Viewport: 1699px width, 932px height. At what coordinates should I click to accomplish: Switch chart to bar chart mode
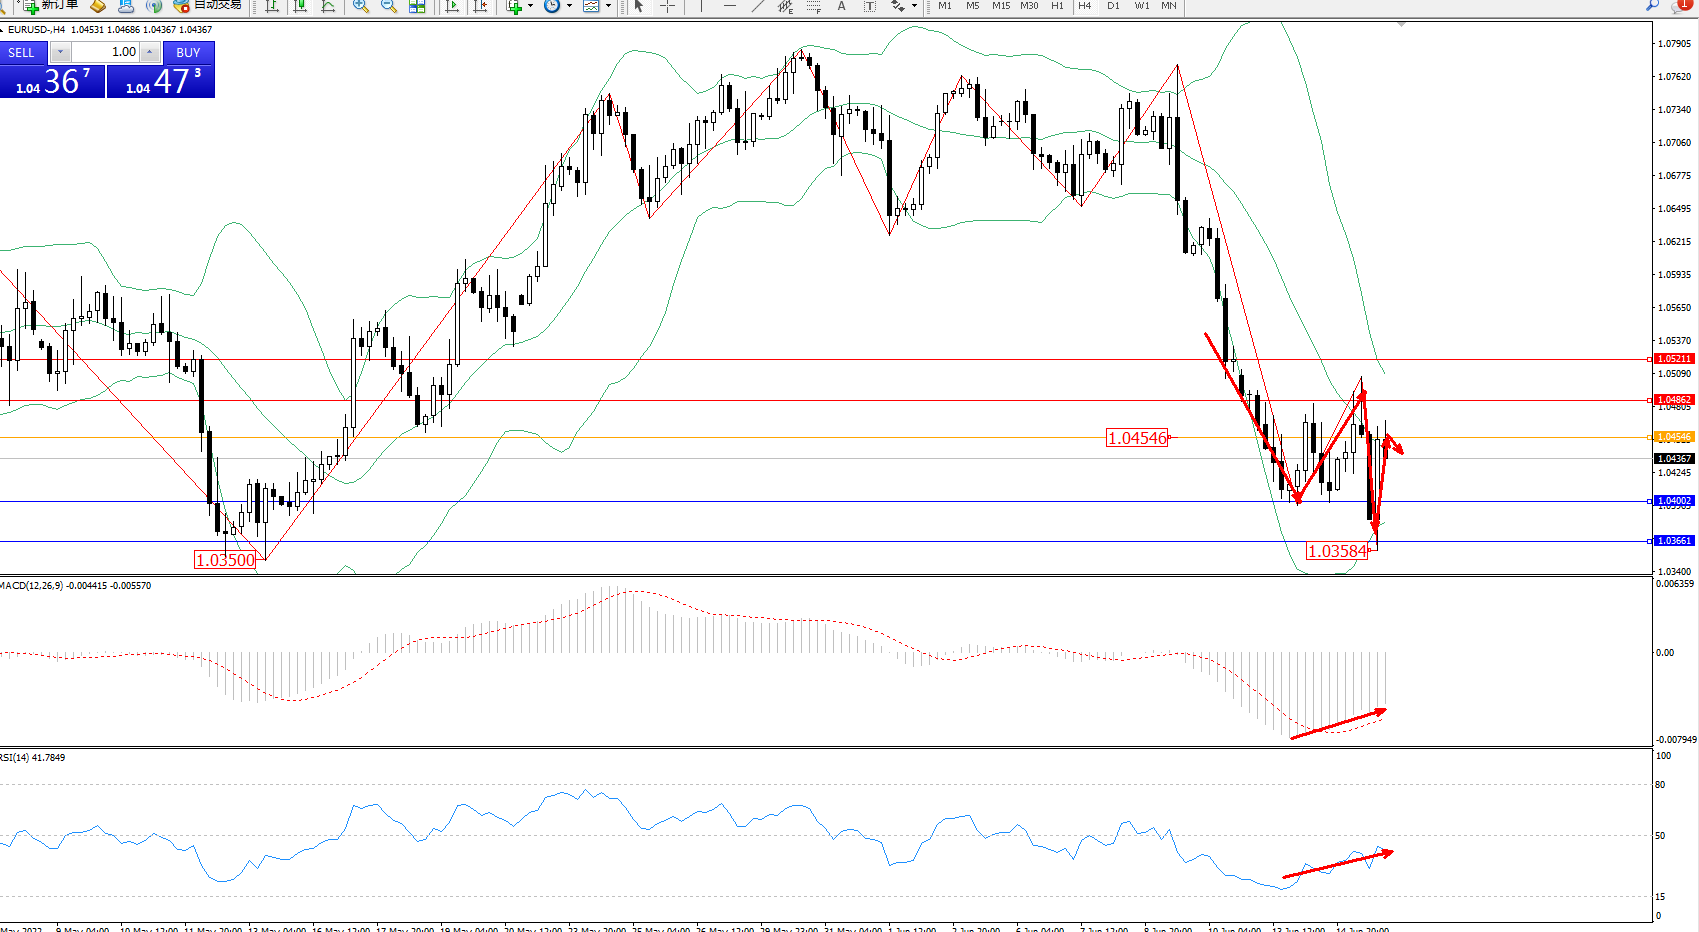pyautogui.click(x=271, y=7)
